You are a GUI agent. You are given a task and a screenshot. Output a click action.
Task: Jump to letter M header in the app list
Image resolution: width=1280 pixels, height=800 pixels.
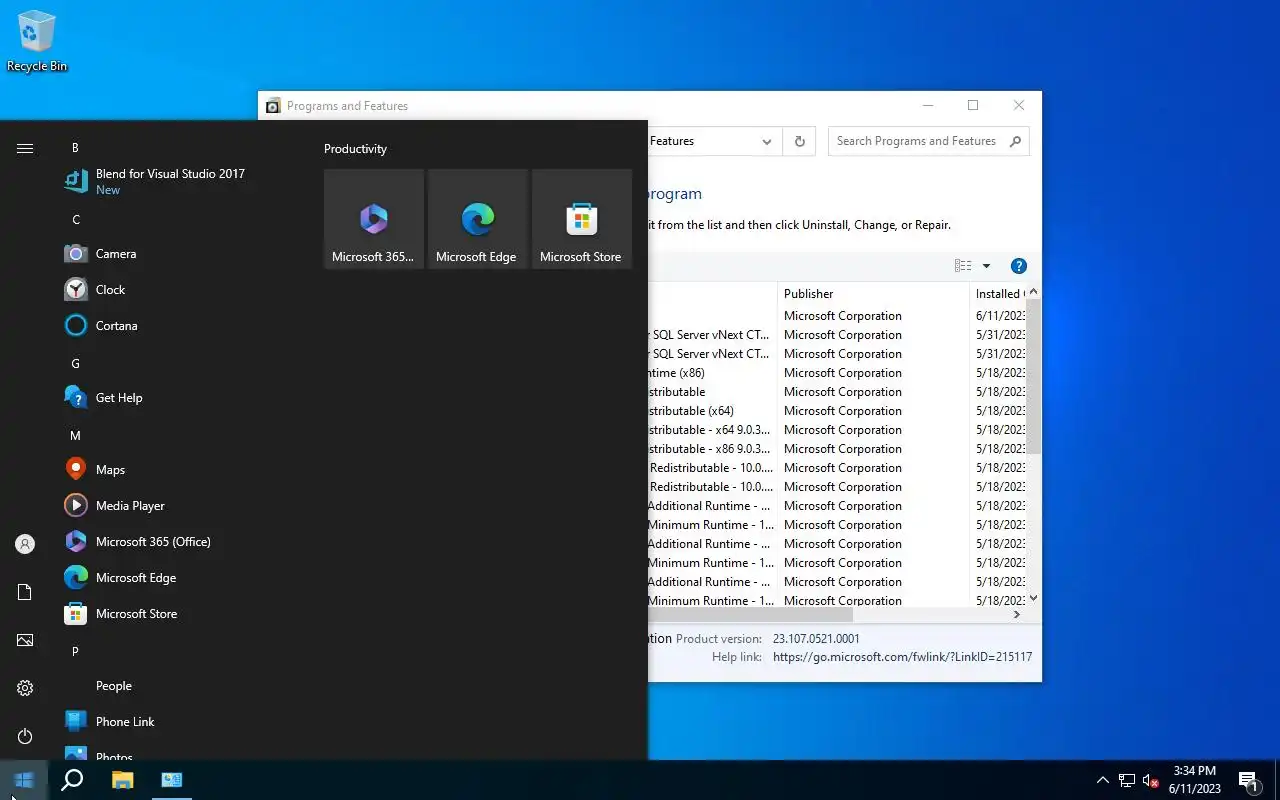pyautogui.click(x=75, y=436)
